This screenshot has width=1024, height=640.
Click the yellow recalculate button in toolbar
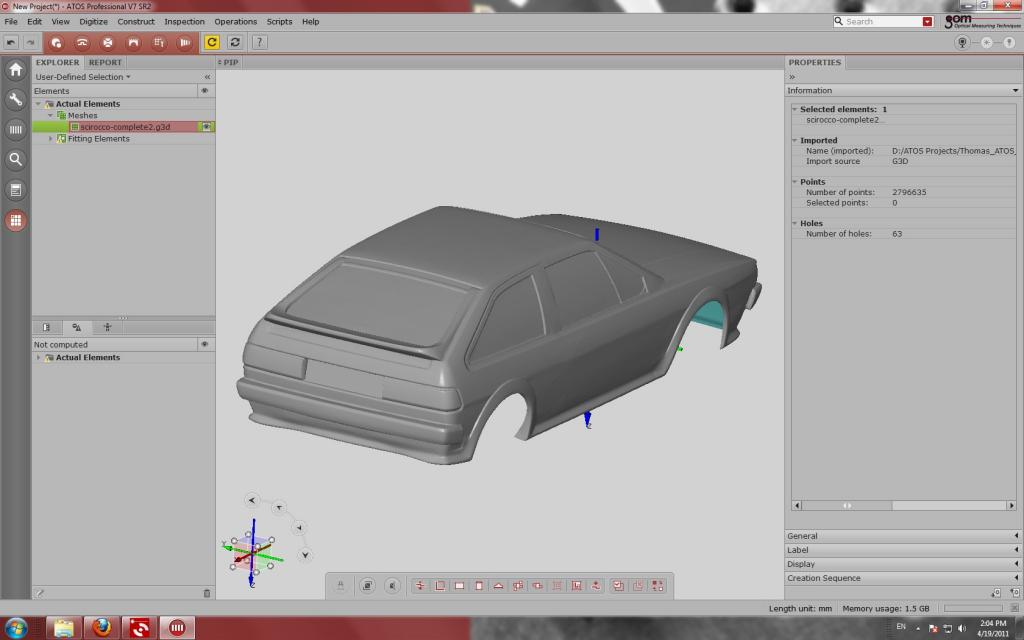click(212, 42)
